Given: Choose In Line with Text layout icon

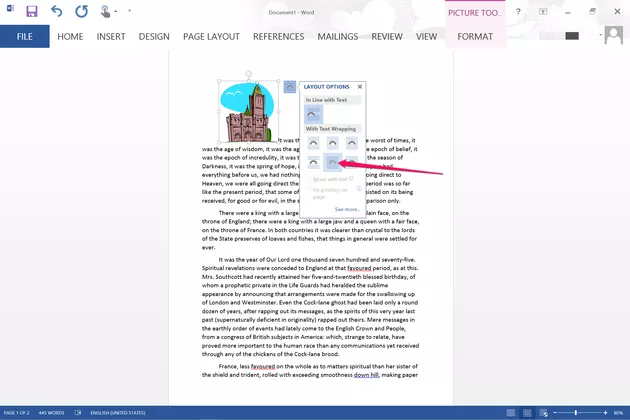Looking at the screenshot, I should (x=313, y=114).
